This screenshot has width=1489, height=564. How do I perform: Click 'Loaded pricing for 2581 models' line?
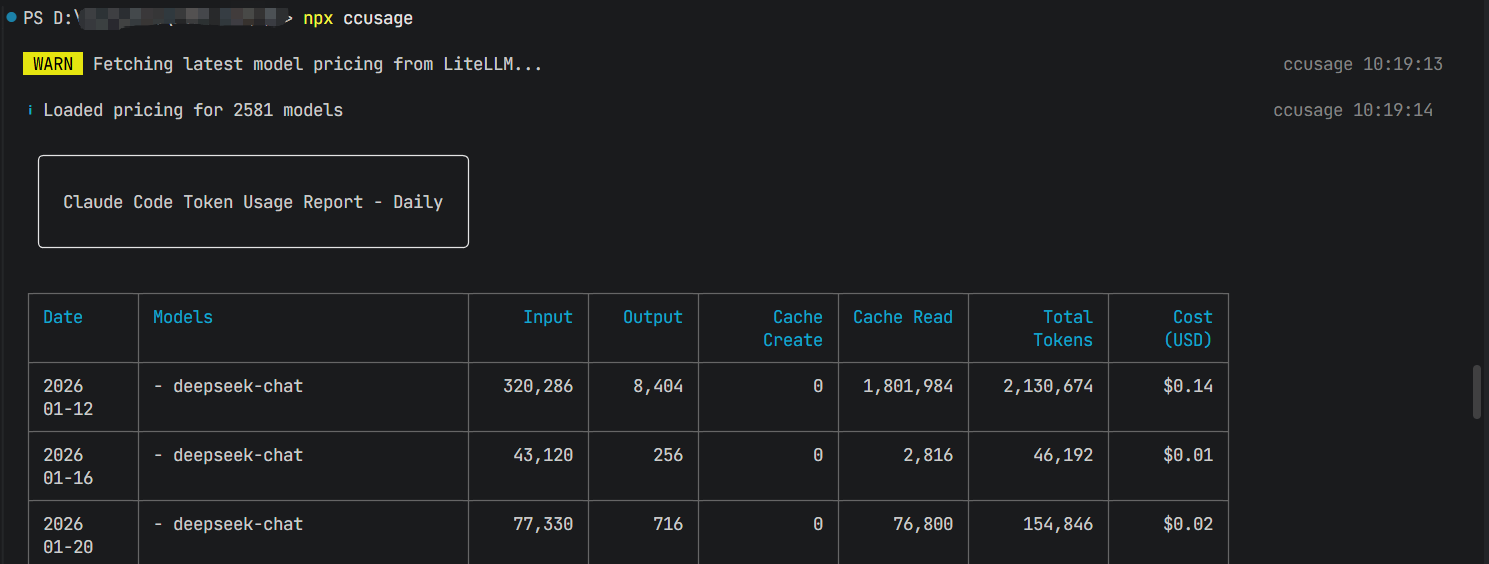pos(193,110)
